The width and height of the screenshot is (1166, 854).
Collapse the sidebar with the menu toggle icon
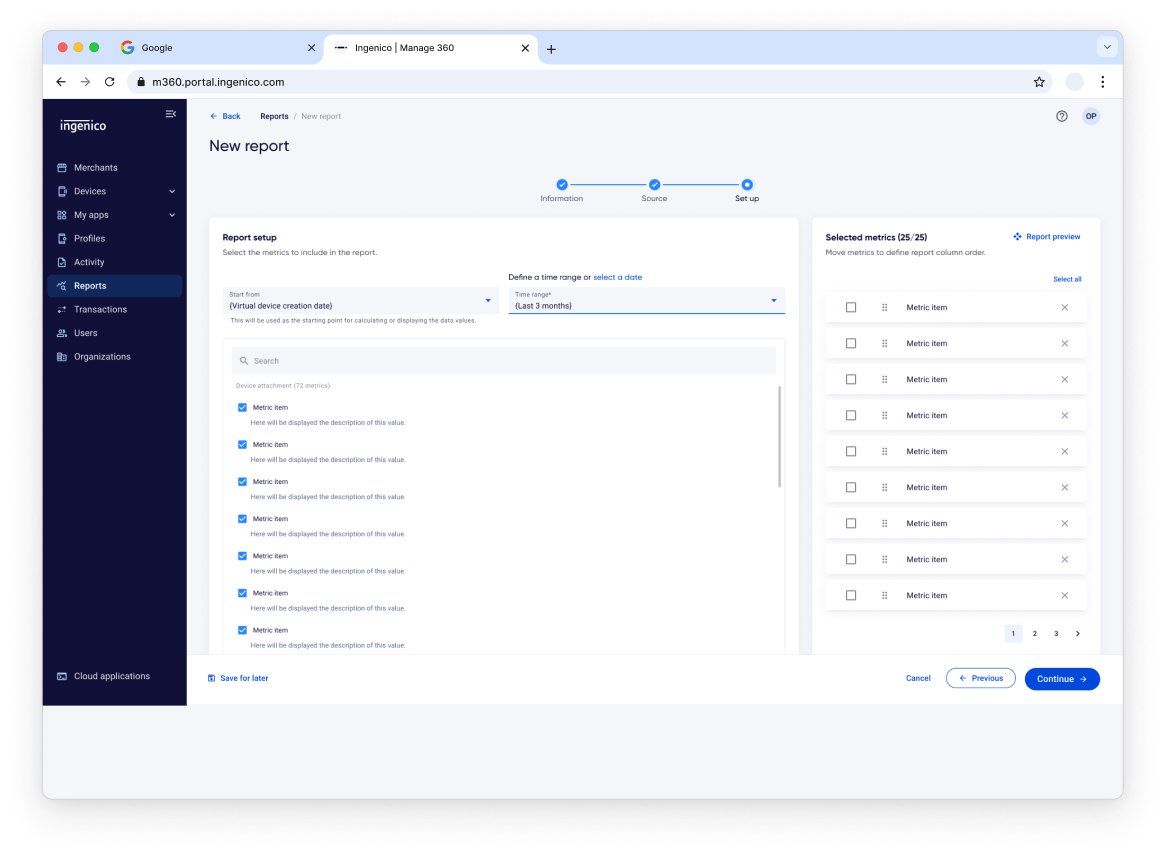pos(170,114)
